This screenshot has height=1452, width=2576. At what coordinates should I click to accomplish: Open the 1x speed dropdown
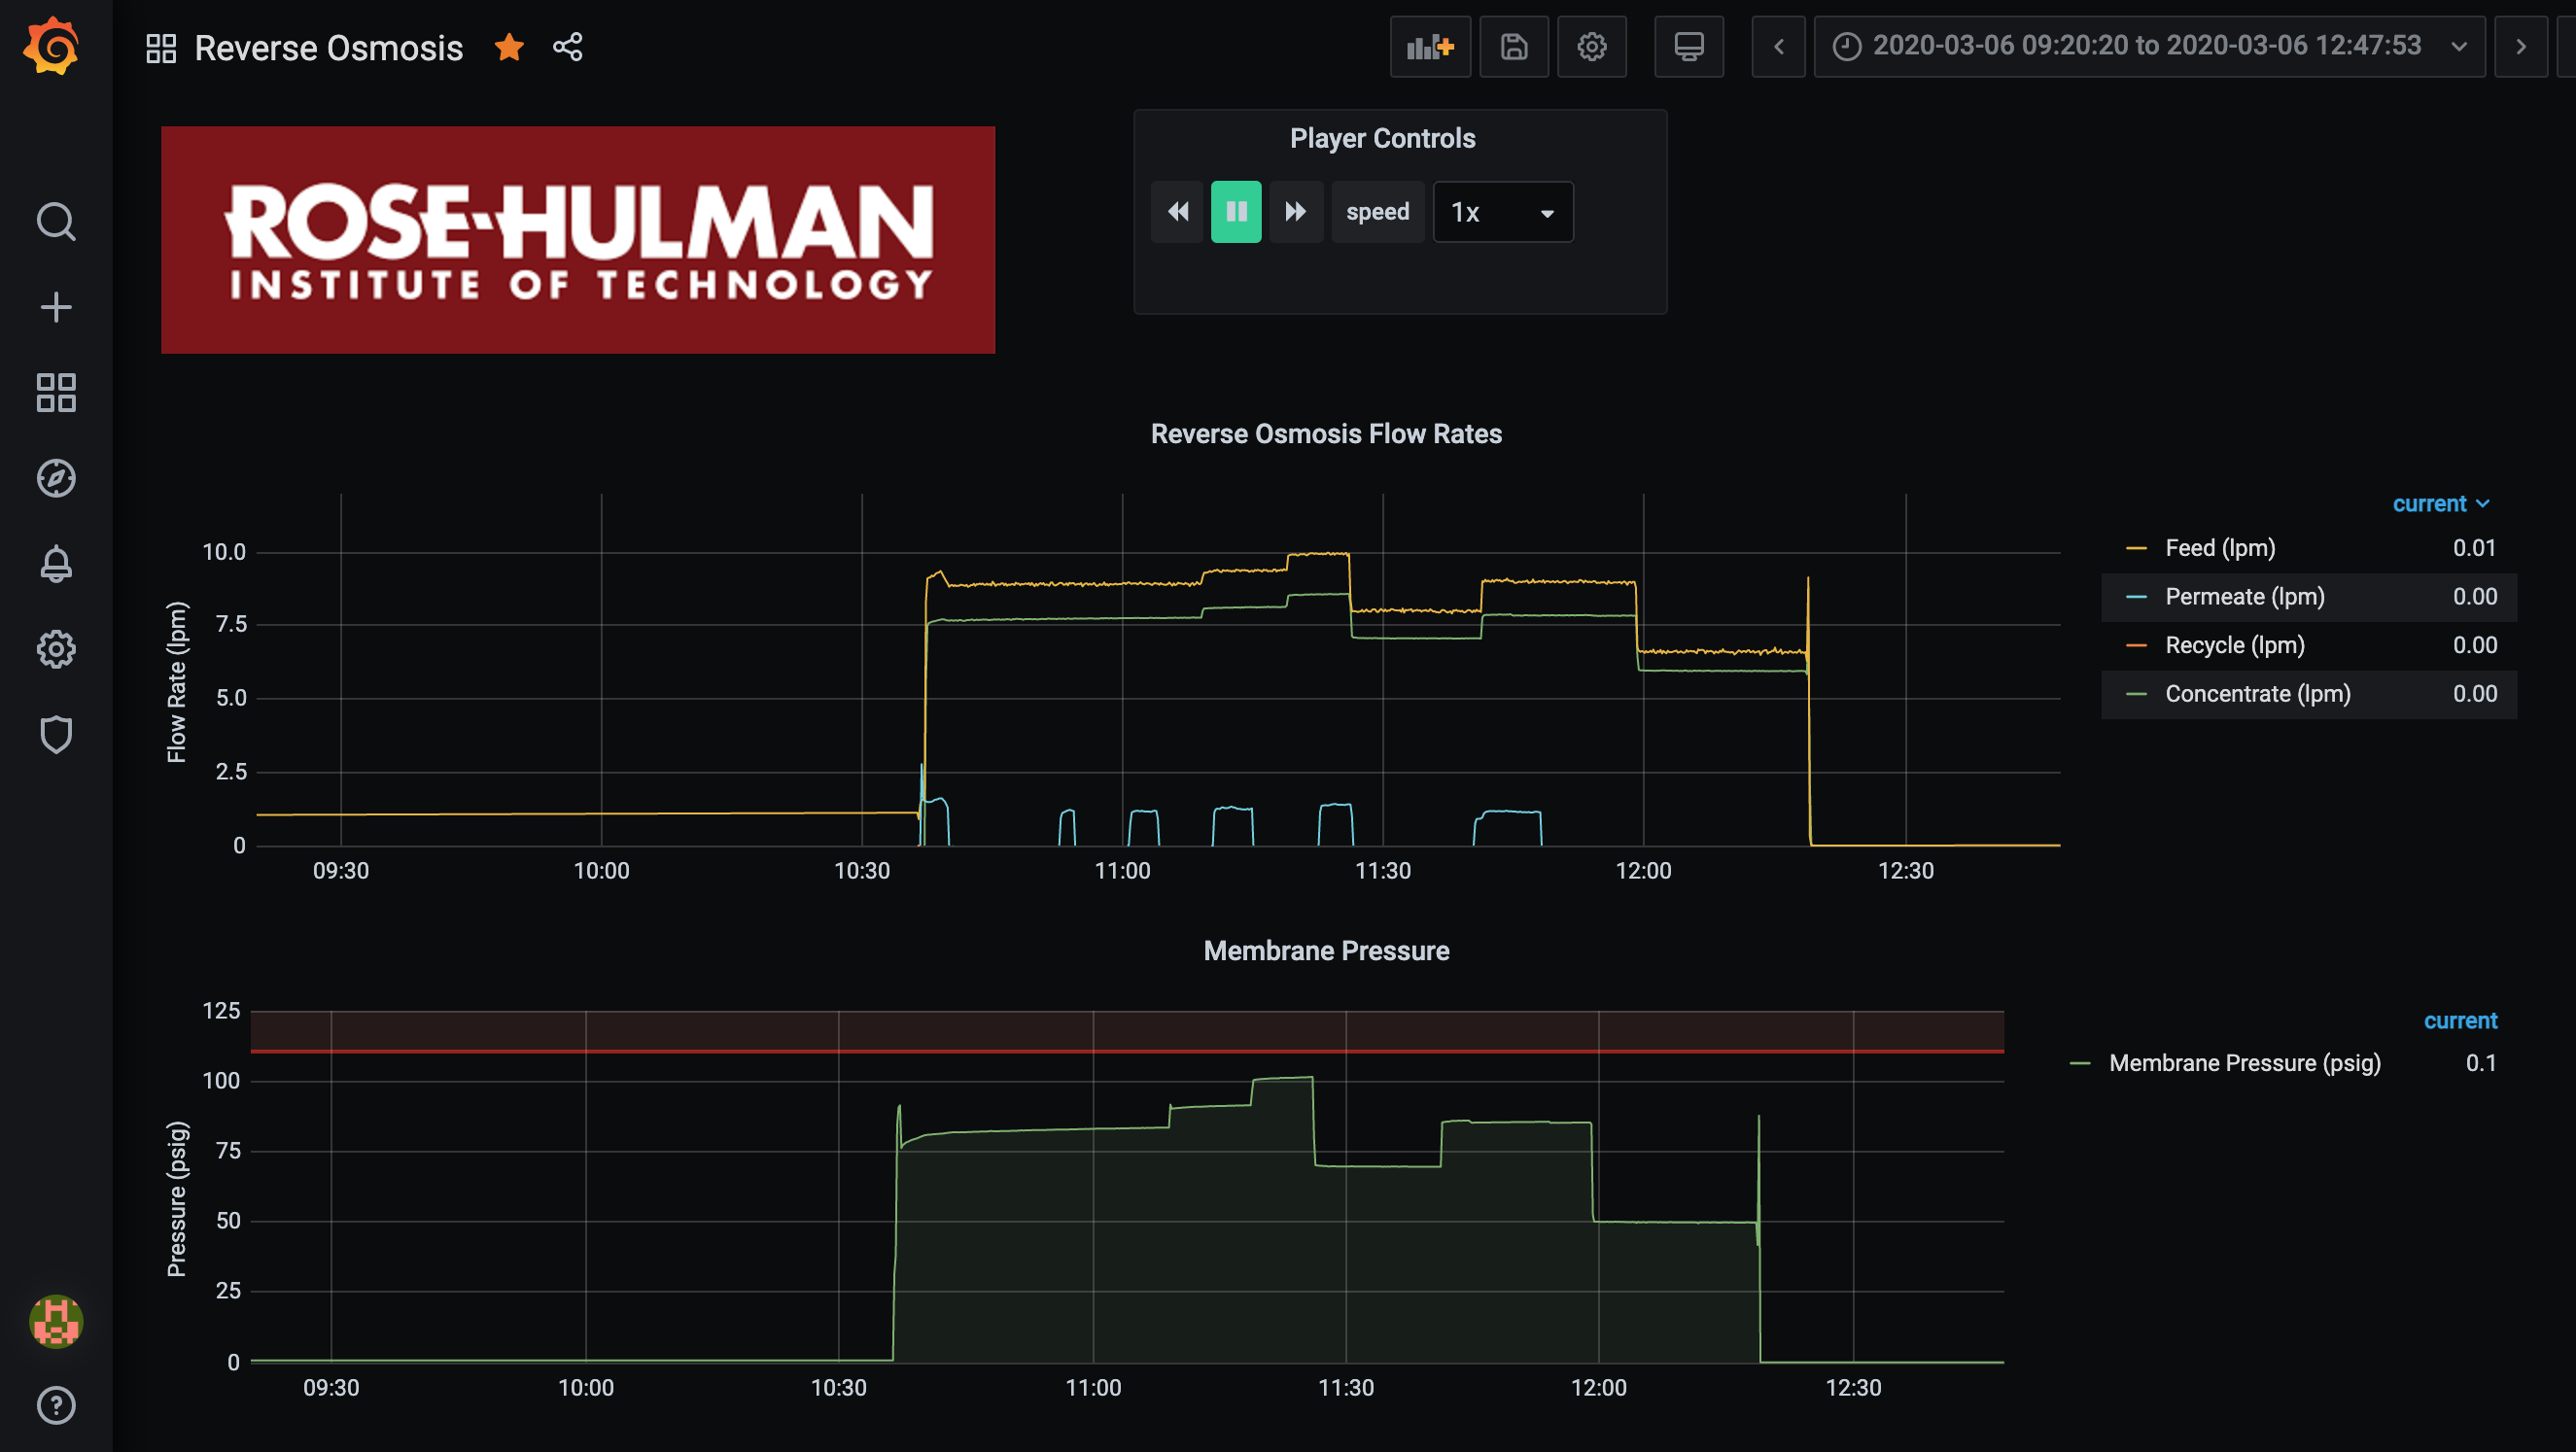(x=1502, y=212)
